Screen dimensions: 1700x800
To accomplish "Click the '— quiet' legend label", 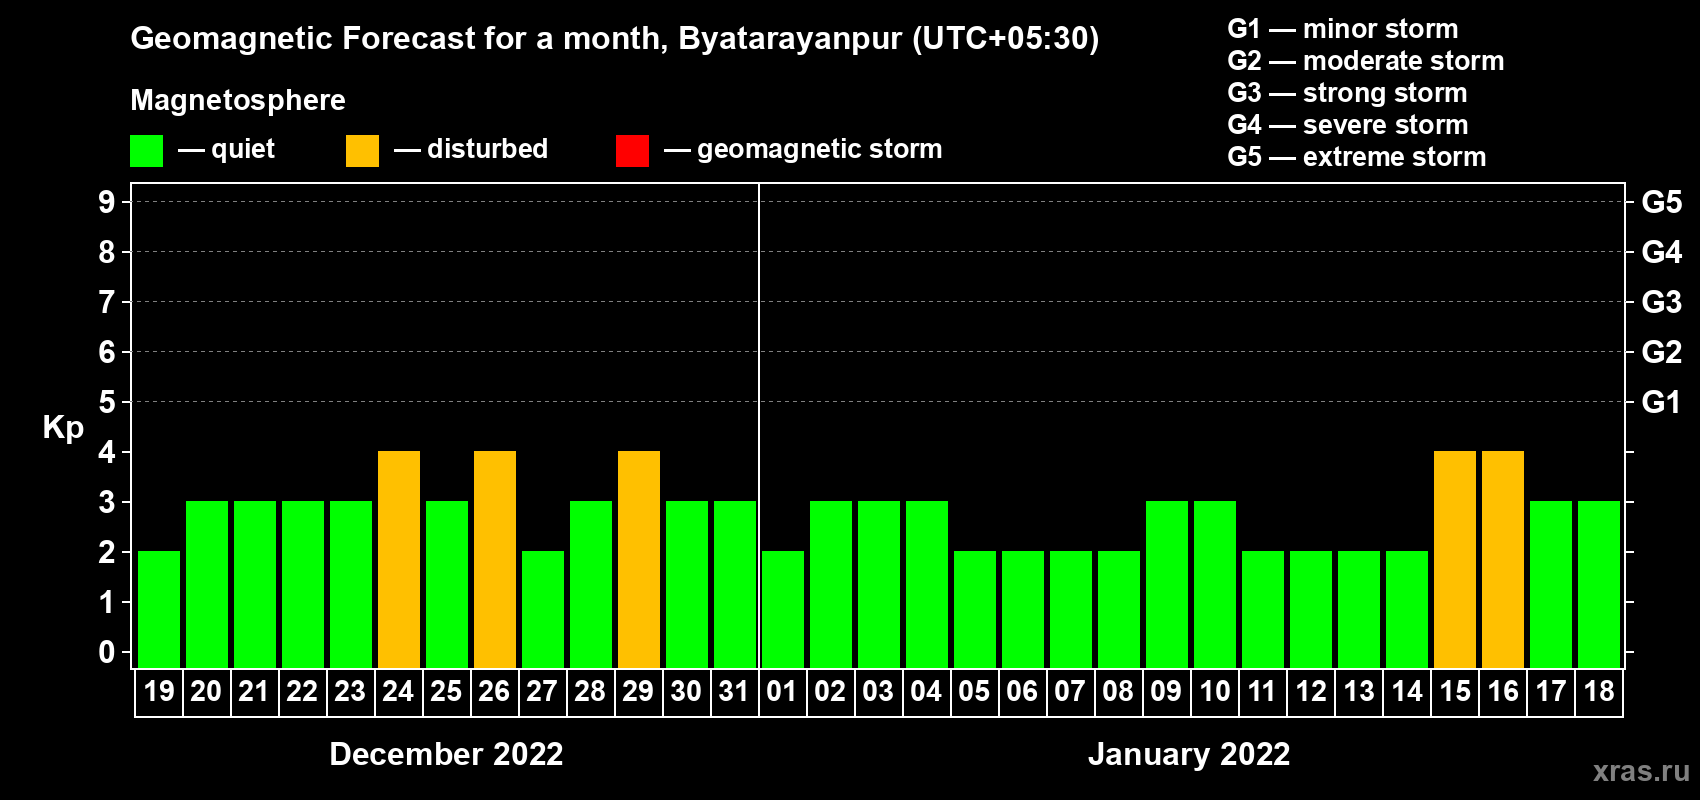I will click(x=227, y=149).
